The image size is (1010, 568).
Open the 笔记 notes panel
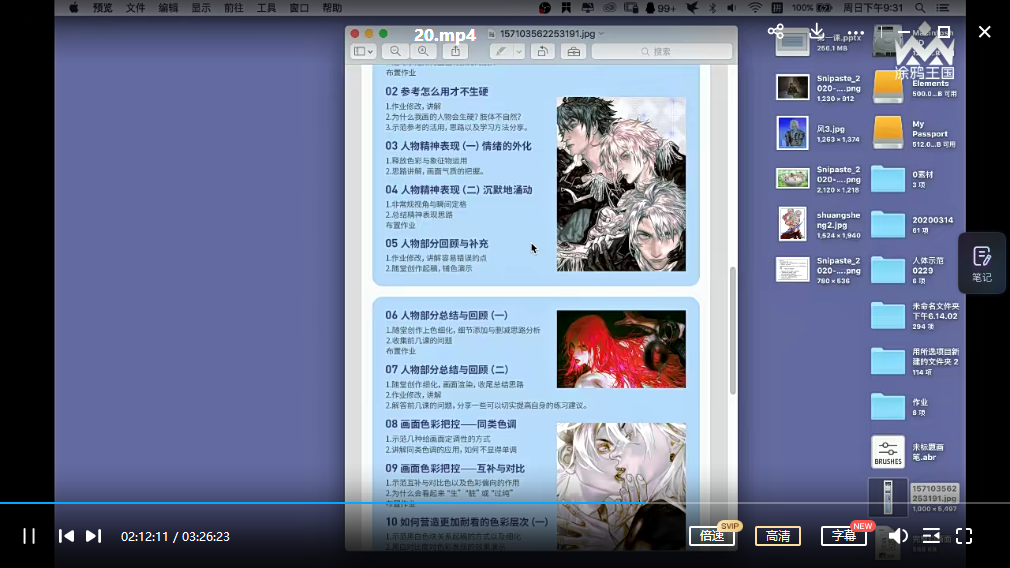click(982, 263)
